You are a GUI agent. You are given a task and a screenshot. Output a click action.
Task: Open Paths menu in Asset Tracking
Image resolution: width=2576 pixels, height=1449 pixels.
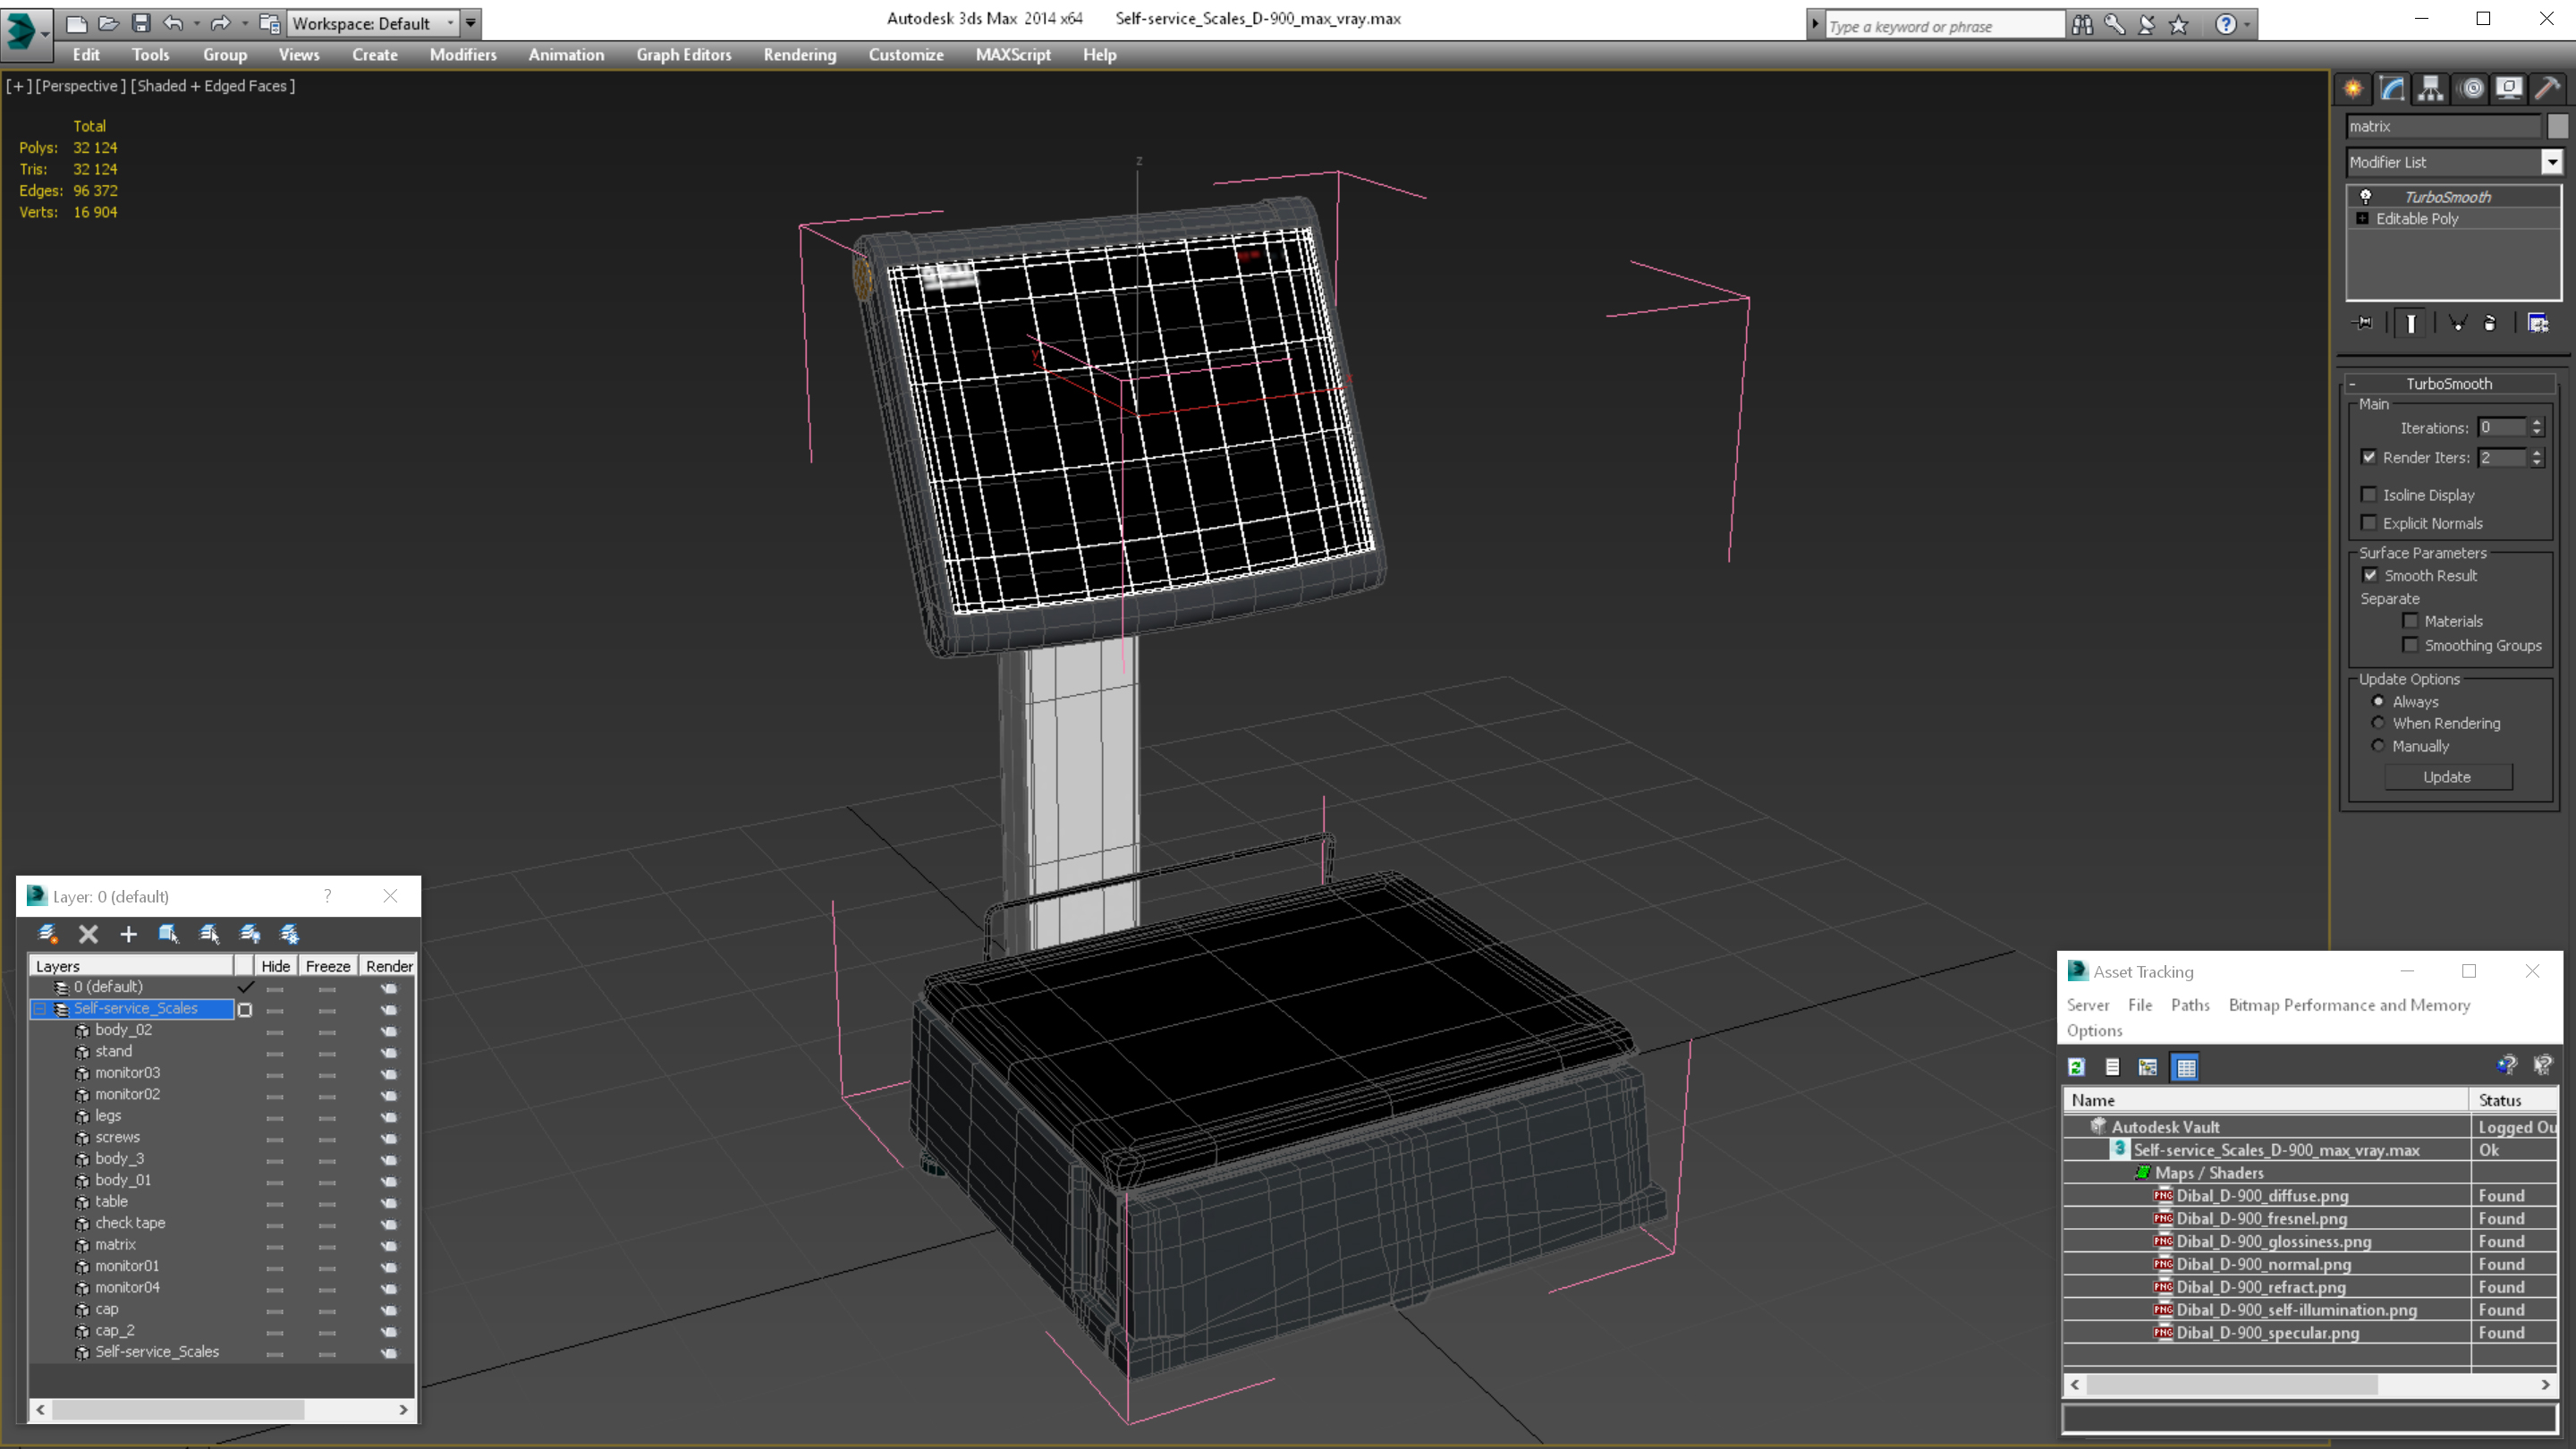click(2189, 1005)
